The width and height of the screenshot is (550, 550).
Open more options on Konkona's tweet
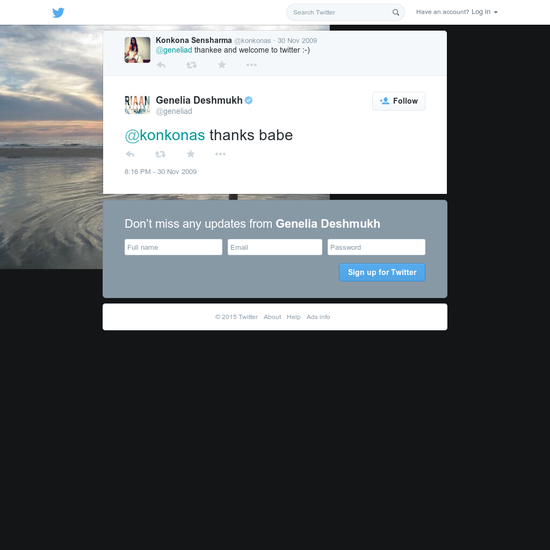pyautogui.click(x=251, y=65)
